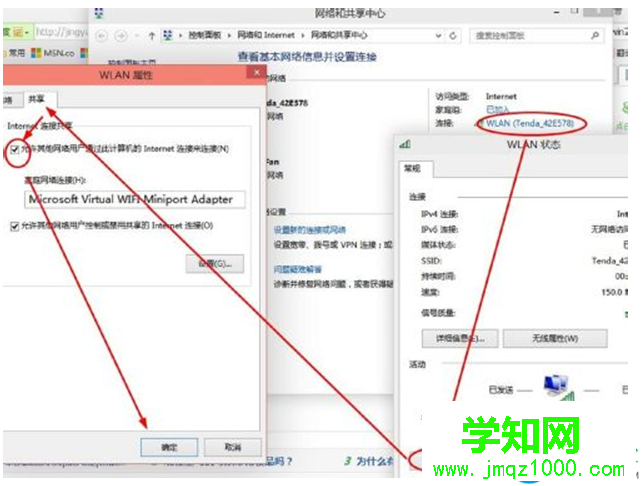Image resolution: width=641 pixels, height=486 pixels.
Task: Open Microsoft Virtual WiFi Miniport Adapter dropdown
Action: [135, 199]
